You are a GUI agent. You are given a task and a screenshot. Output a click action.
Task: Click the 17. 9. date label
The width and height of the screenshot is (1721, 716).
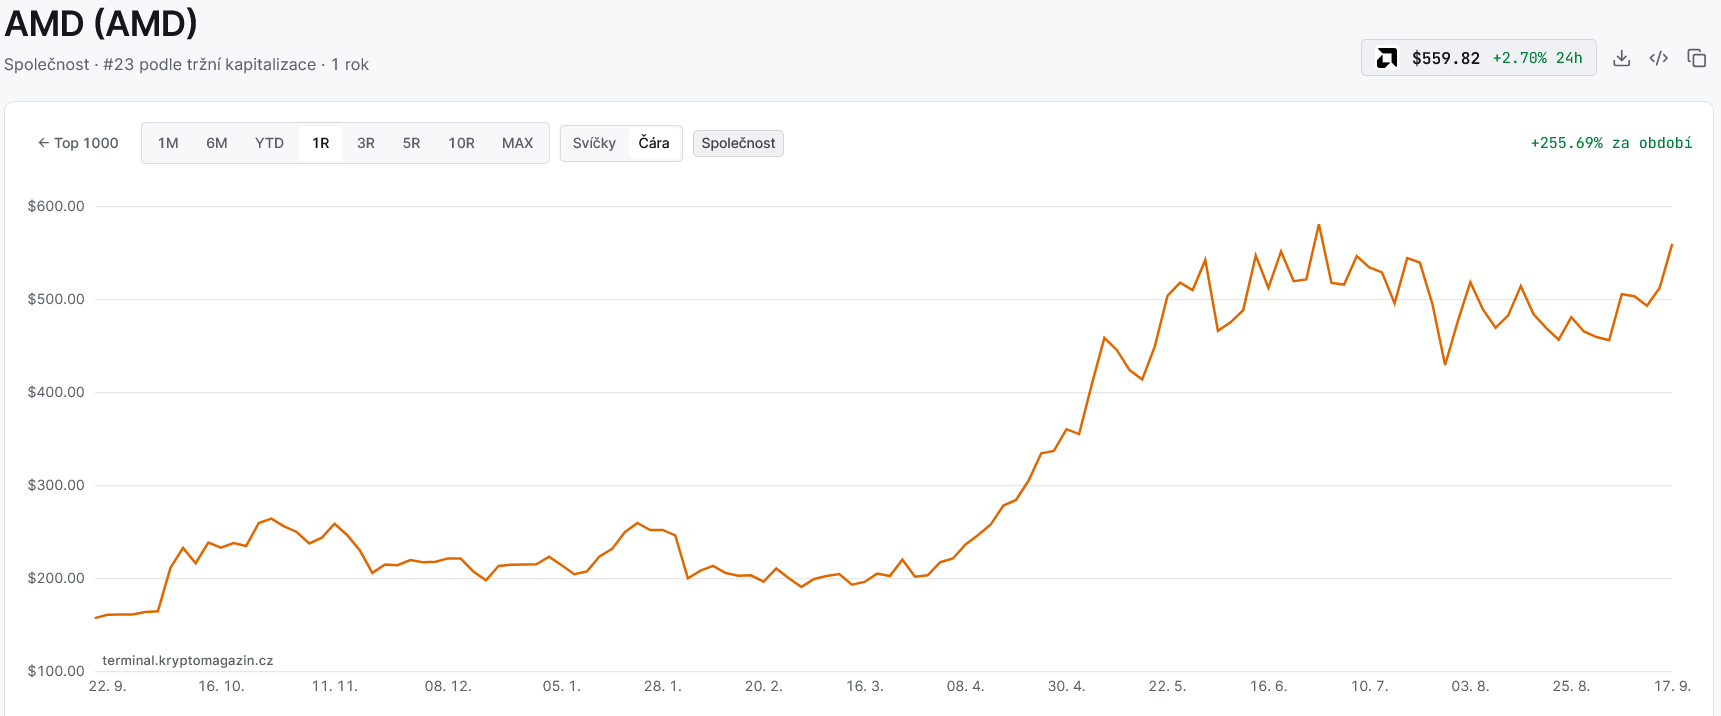(1673, 686)
